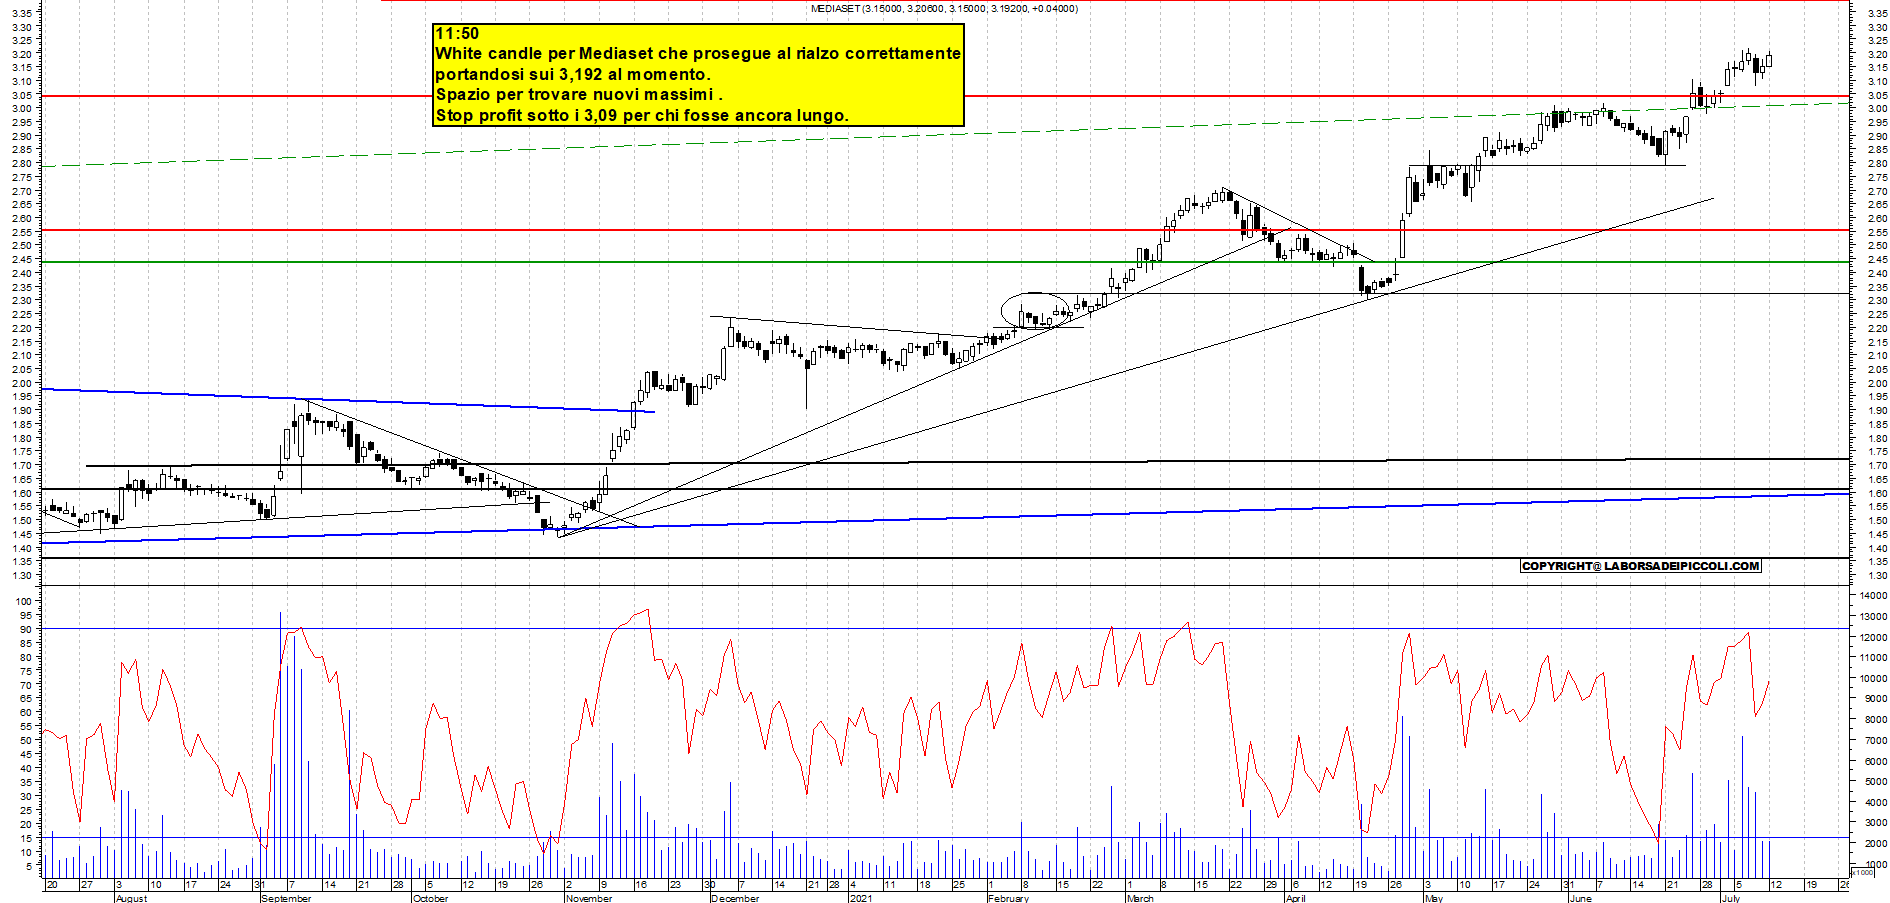Screen dimensions: 1890x903
Task: Click '6000' on the volume scale
Action: point(1875,761)
